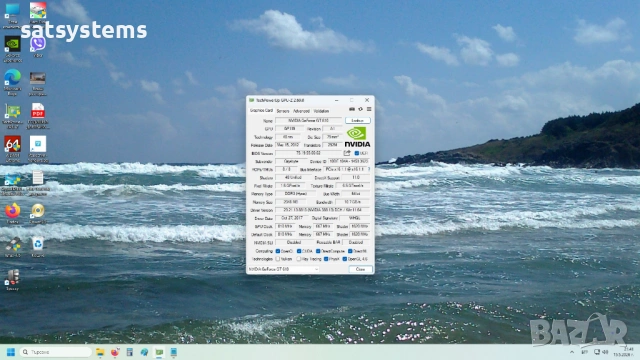Click the Release Date value field
Image resolution: width=640 pixels, height=360 pixels.
288,145
